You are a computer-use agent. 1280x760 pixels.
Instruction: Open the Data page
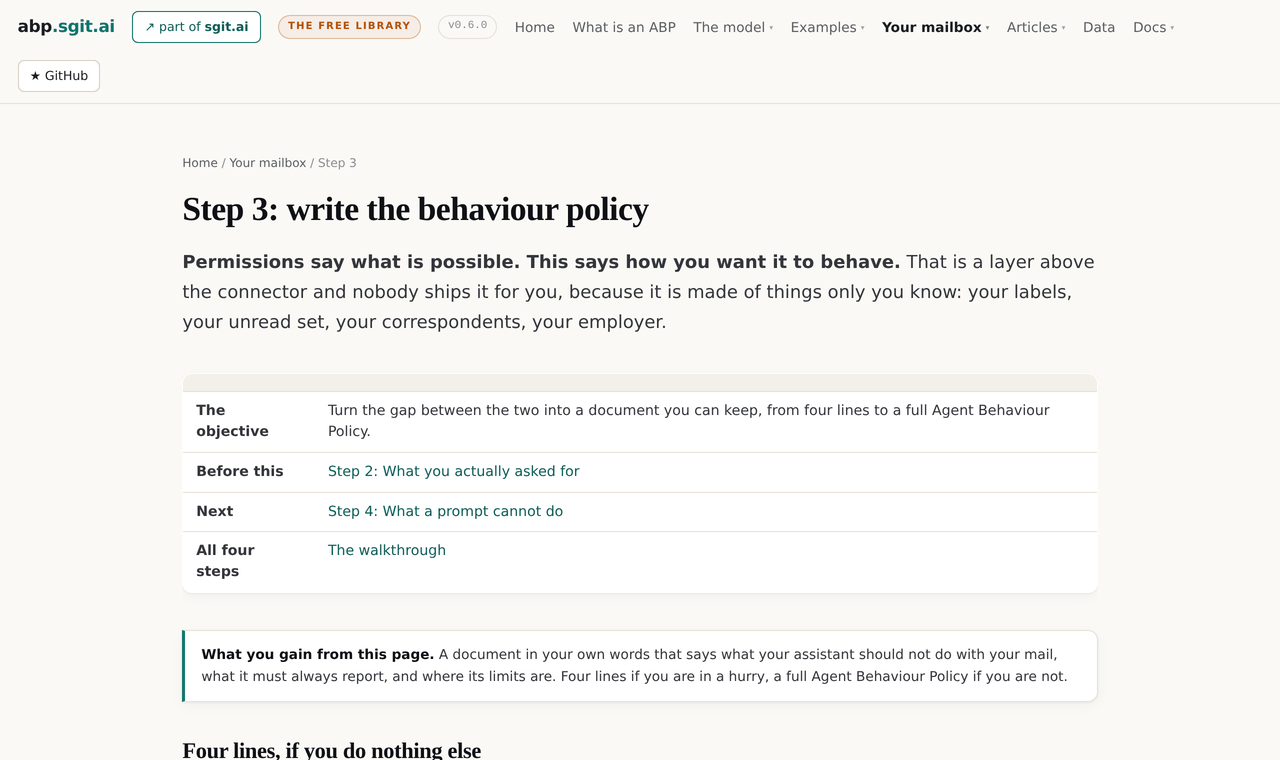tap(1098, 27)
